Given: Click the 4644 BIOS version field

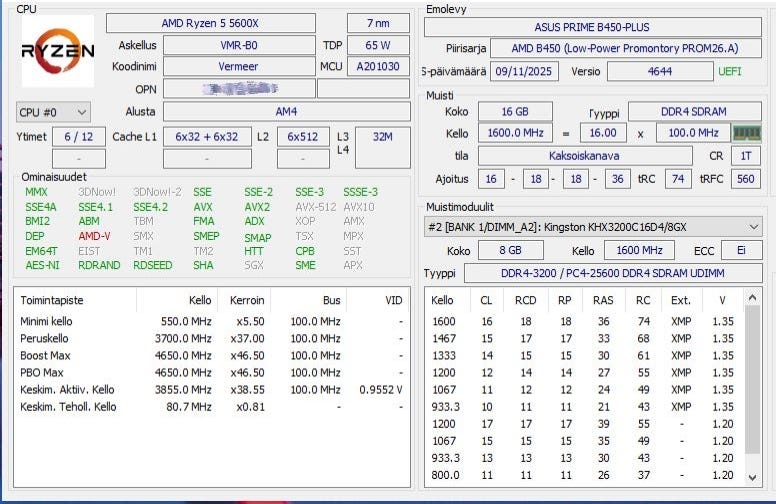Looking at the screenshot, I should click(660, 71).
